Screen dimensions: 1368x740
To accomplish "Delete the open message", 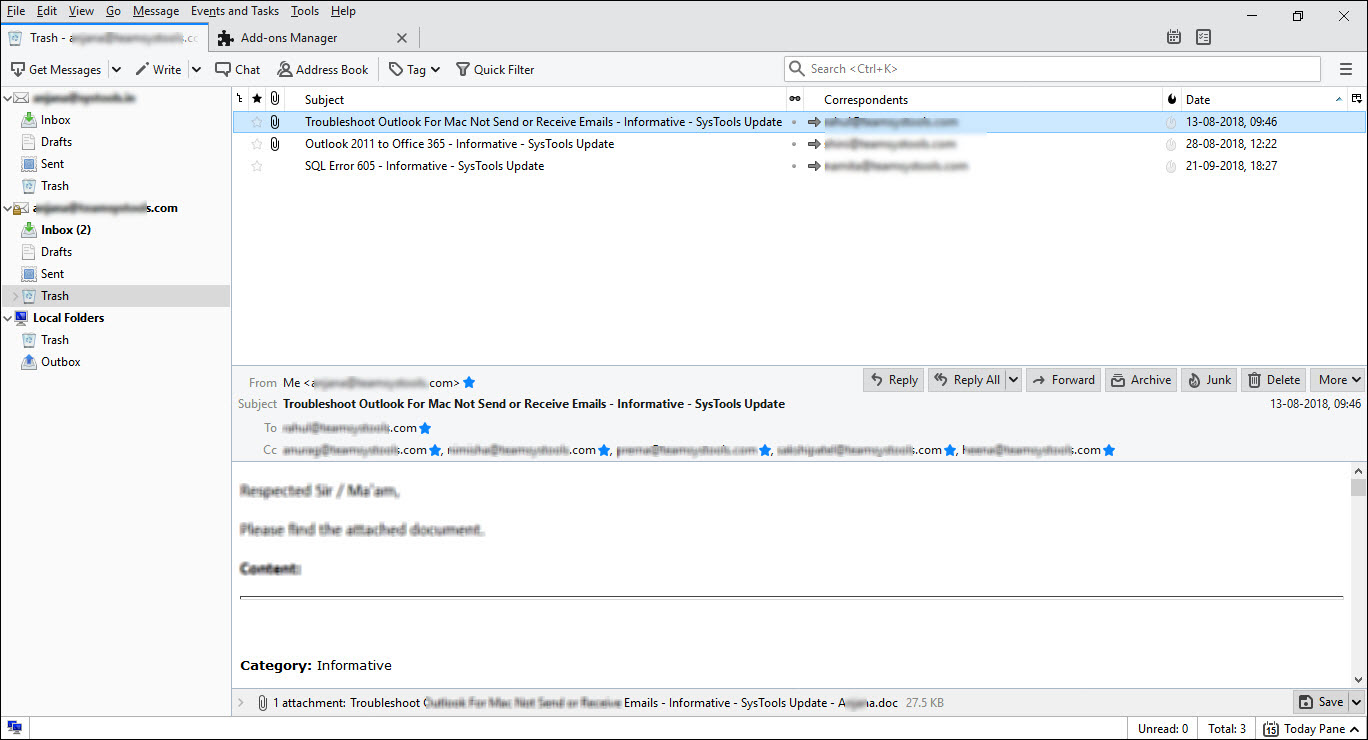I will (x=1274, y=380).
